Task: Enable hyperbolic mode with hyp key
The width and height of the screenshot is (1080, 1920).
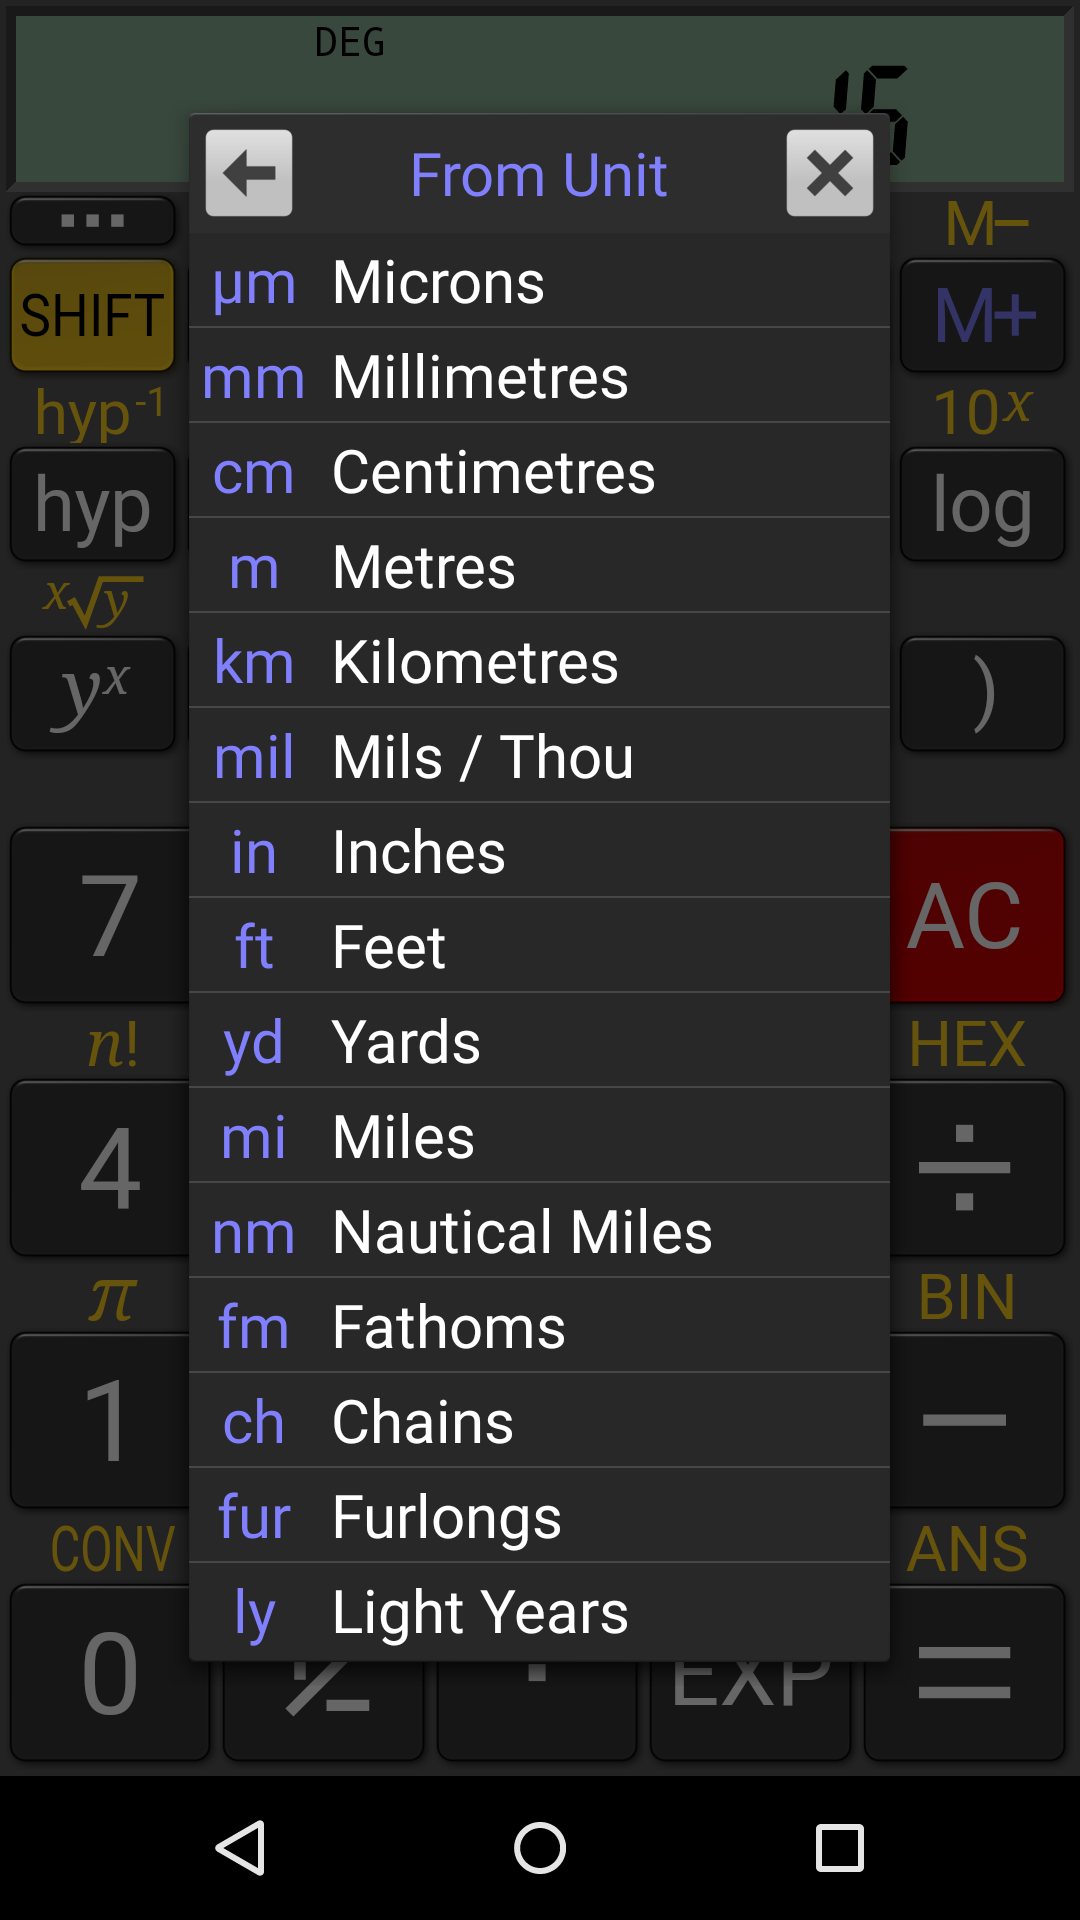Action: pos(92,505)
